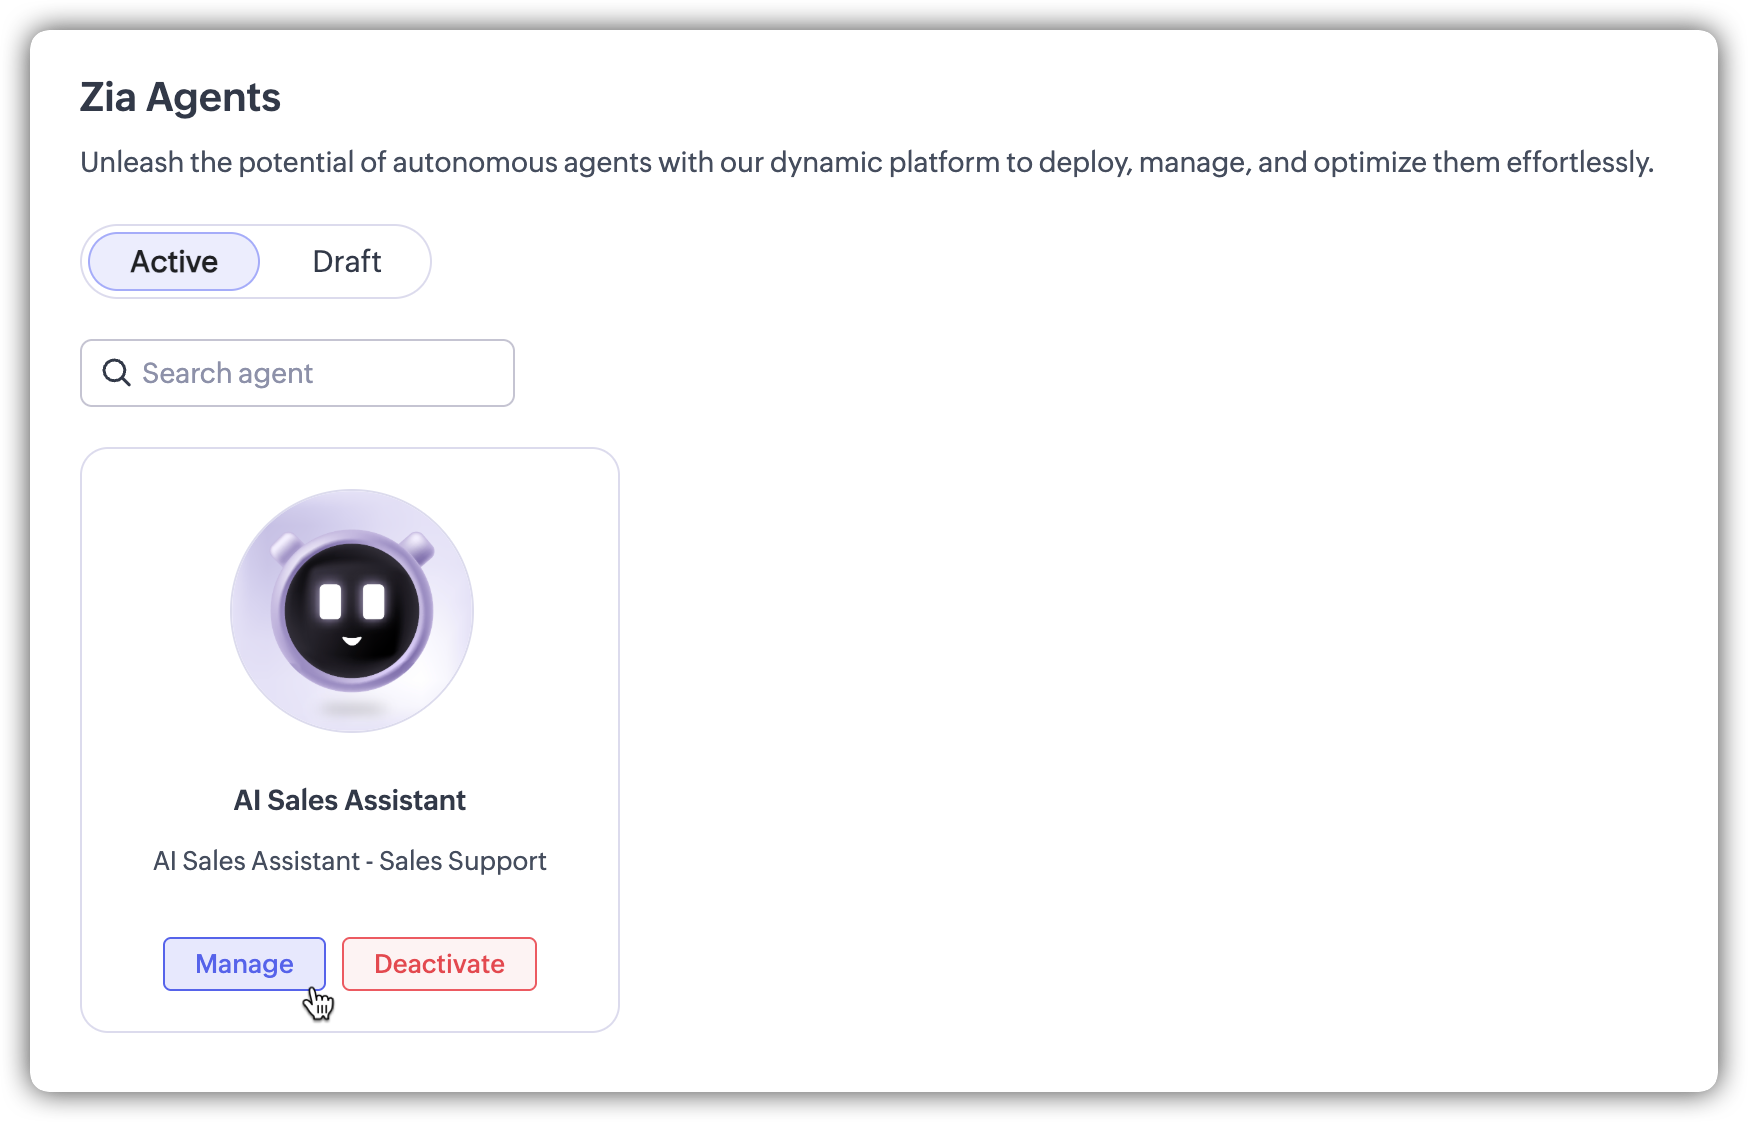The image size is (1748, 1122).
Task: Click the shadow beneath the robot avatar
Action: pyautogui.click(x=352, y=709)
